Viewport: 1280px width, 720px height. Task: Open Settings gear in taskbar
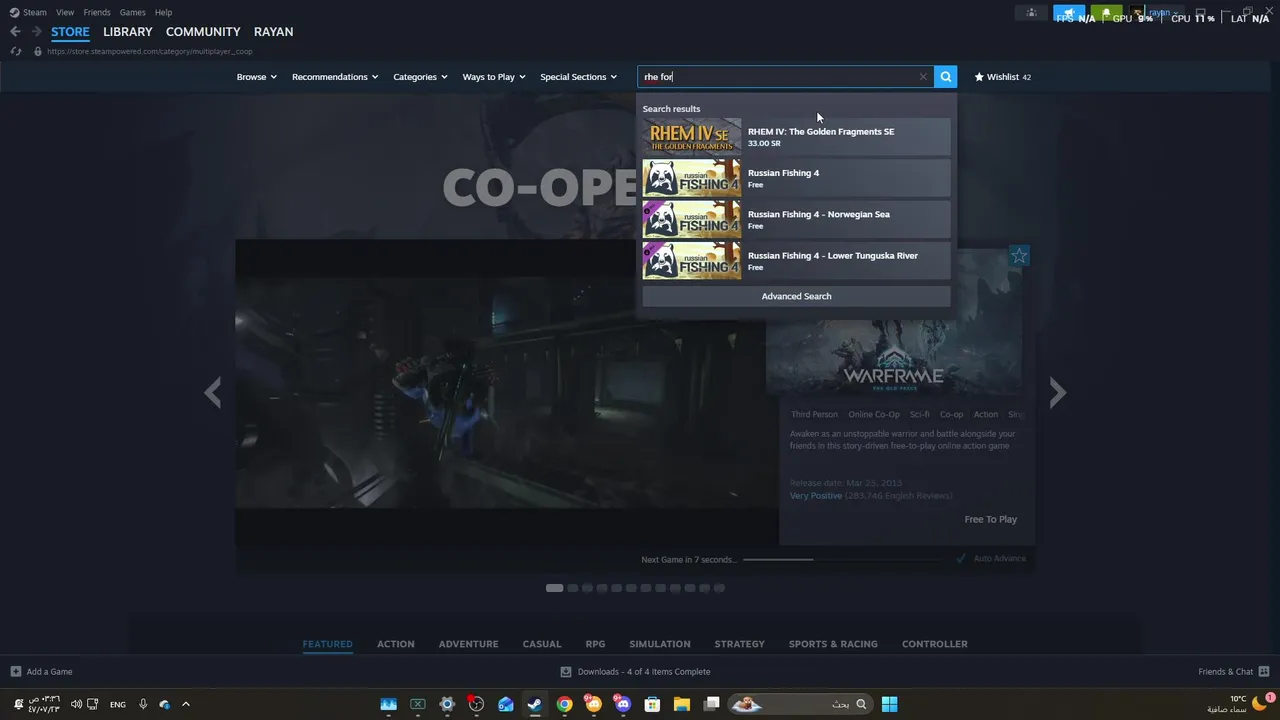(x=447, y=704)
